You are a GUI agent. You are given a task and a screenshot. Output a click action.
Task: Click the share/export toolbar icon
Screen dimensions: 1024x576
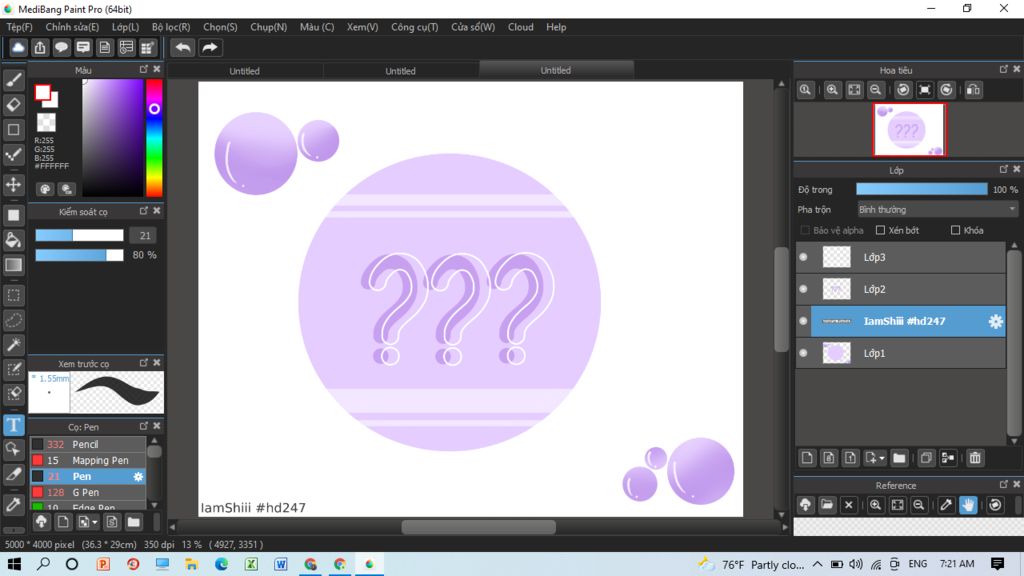40,48
